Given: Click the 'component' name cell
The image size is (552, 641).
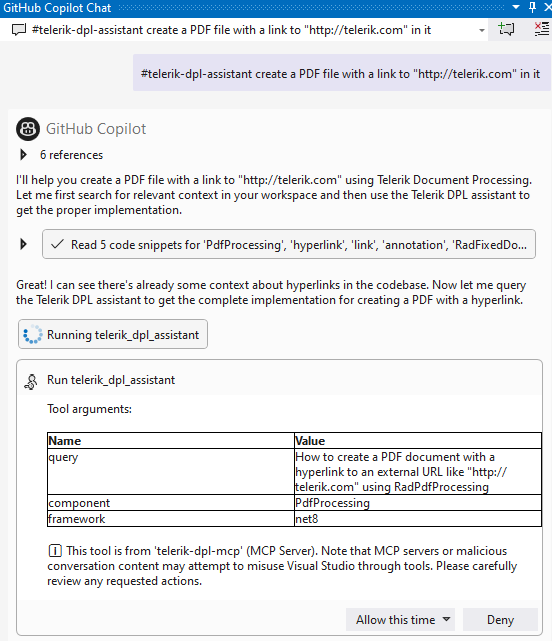Looking at the screenshot, I should pos(171,503).
